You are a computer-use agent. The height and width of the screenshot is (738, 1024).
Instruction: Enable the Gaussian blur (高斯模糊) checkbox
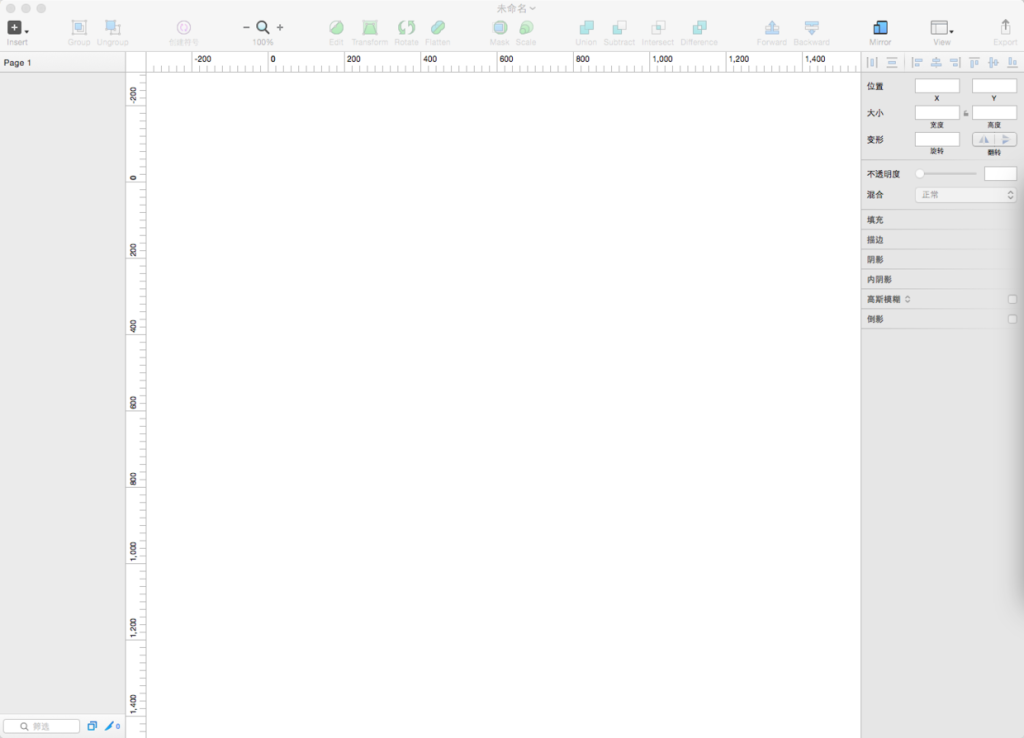pyautogui.click(x=1012, y=299)
